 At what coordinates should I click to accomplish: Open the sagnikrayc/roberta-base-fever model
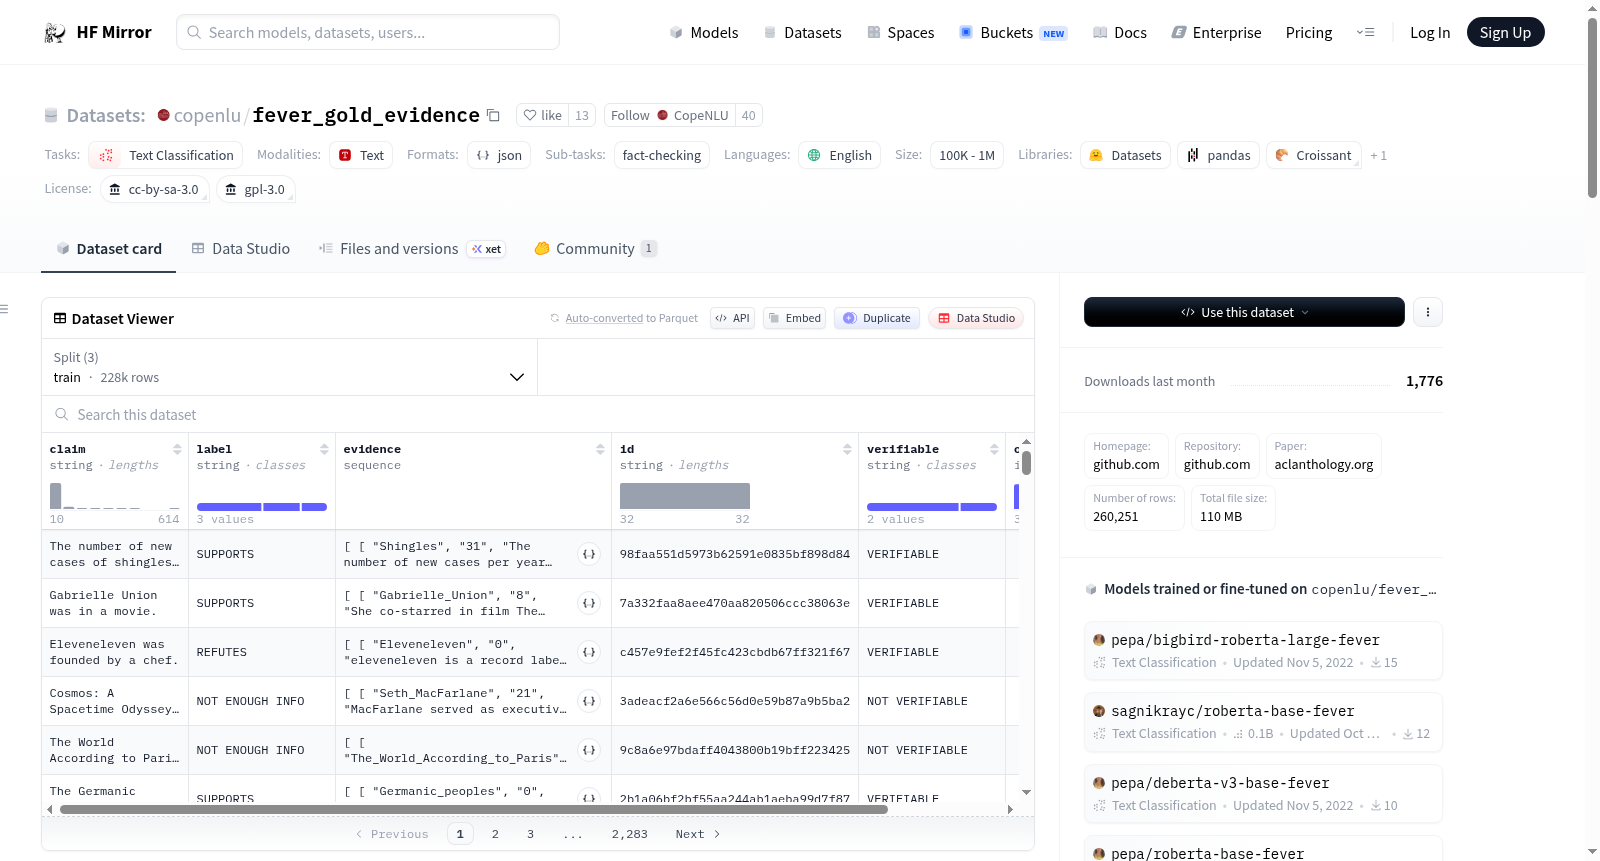click(x=1263, y=722)
